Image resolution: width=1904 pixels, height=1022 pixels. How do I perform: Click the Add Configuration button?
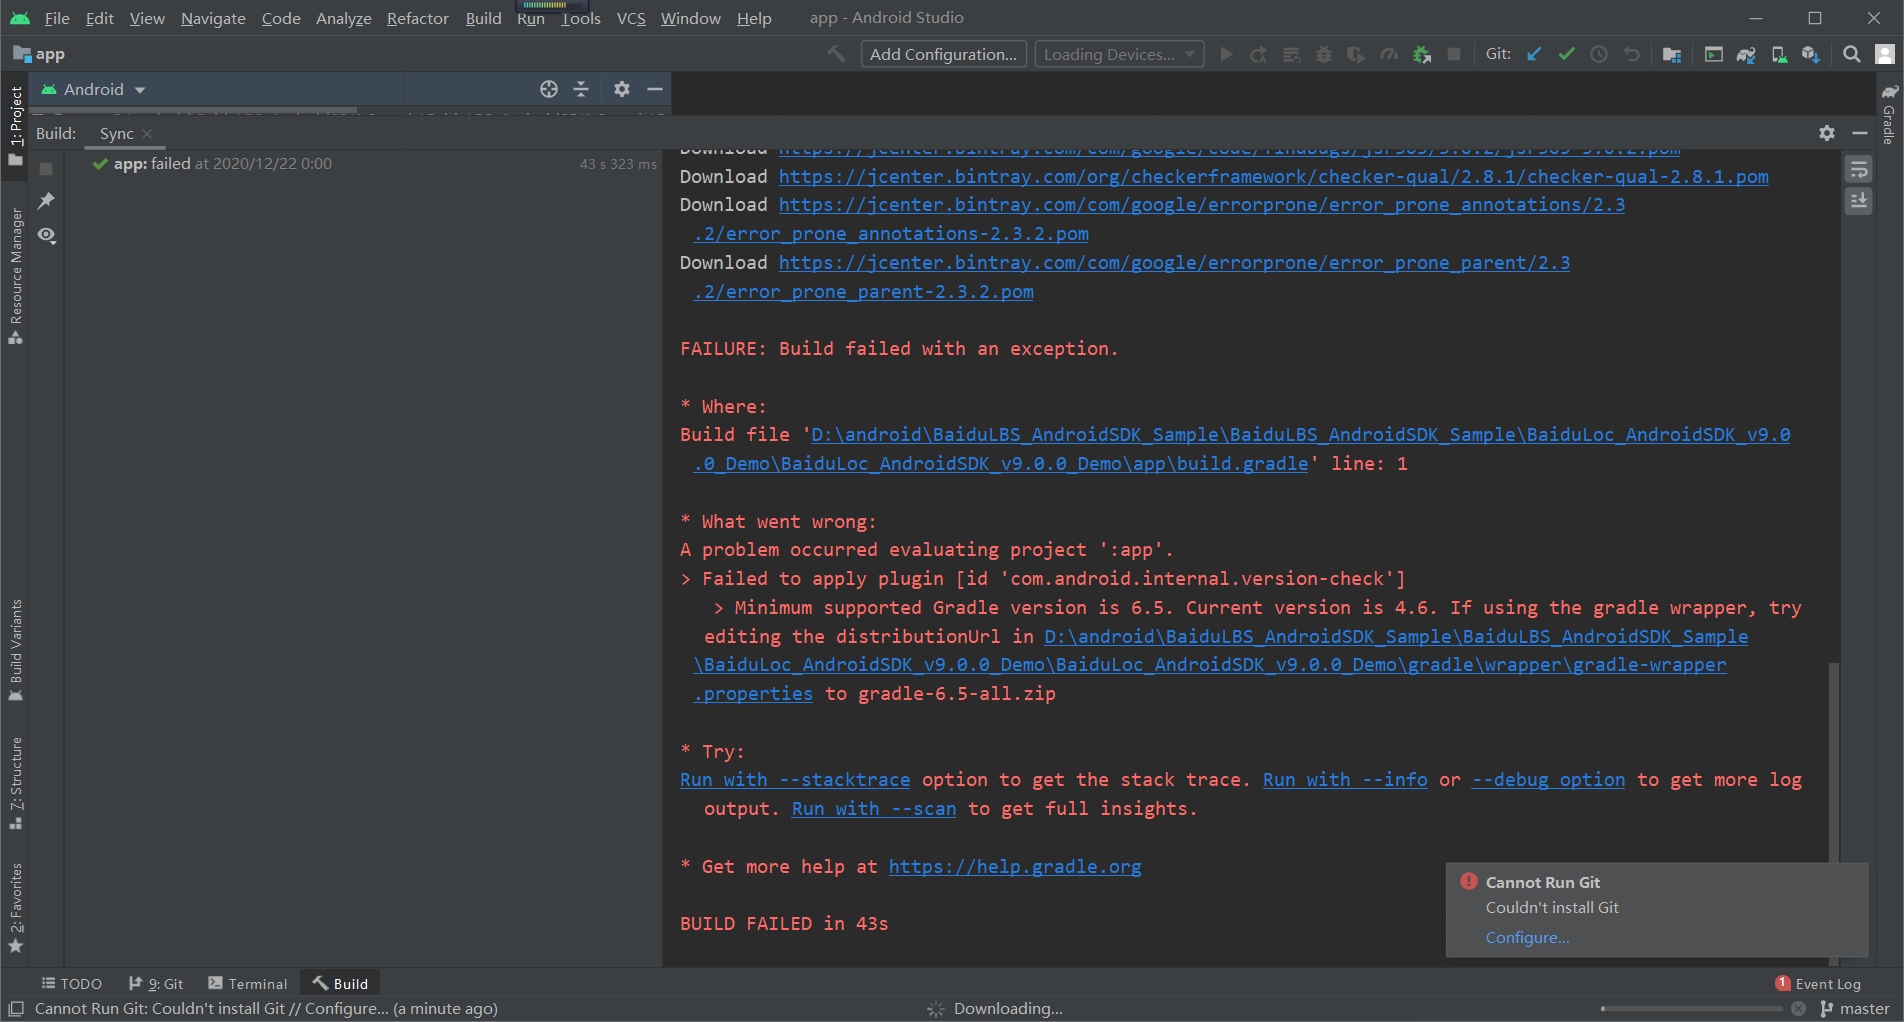pos(942,54)
